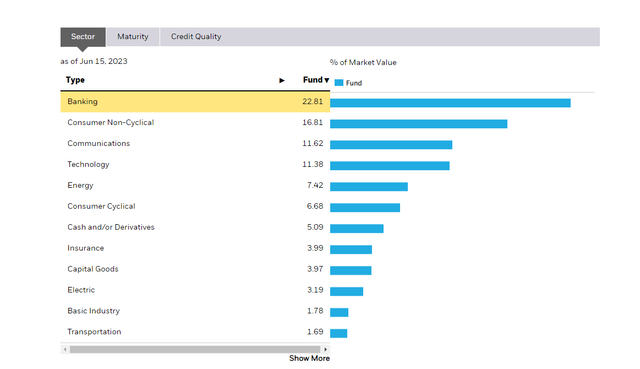Select the Technology row label

[x=88, y=164]
